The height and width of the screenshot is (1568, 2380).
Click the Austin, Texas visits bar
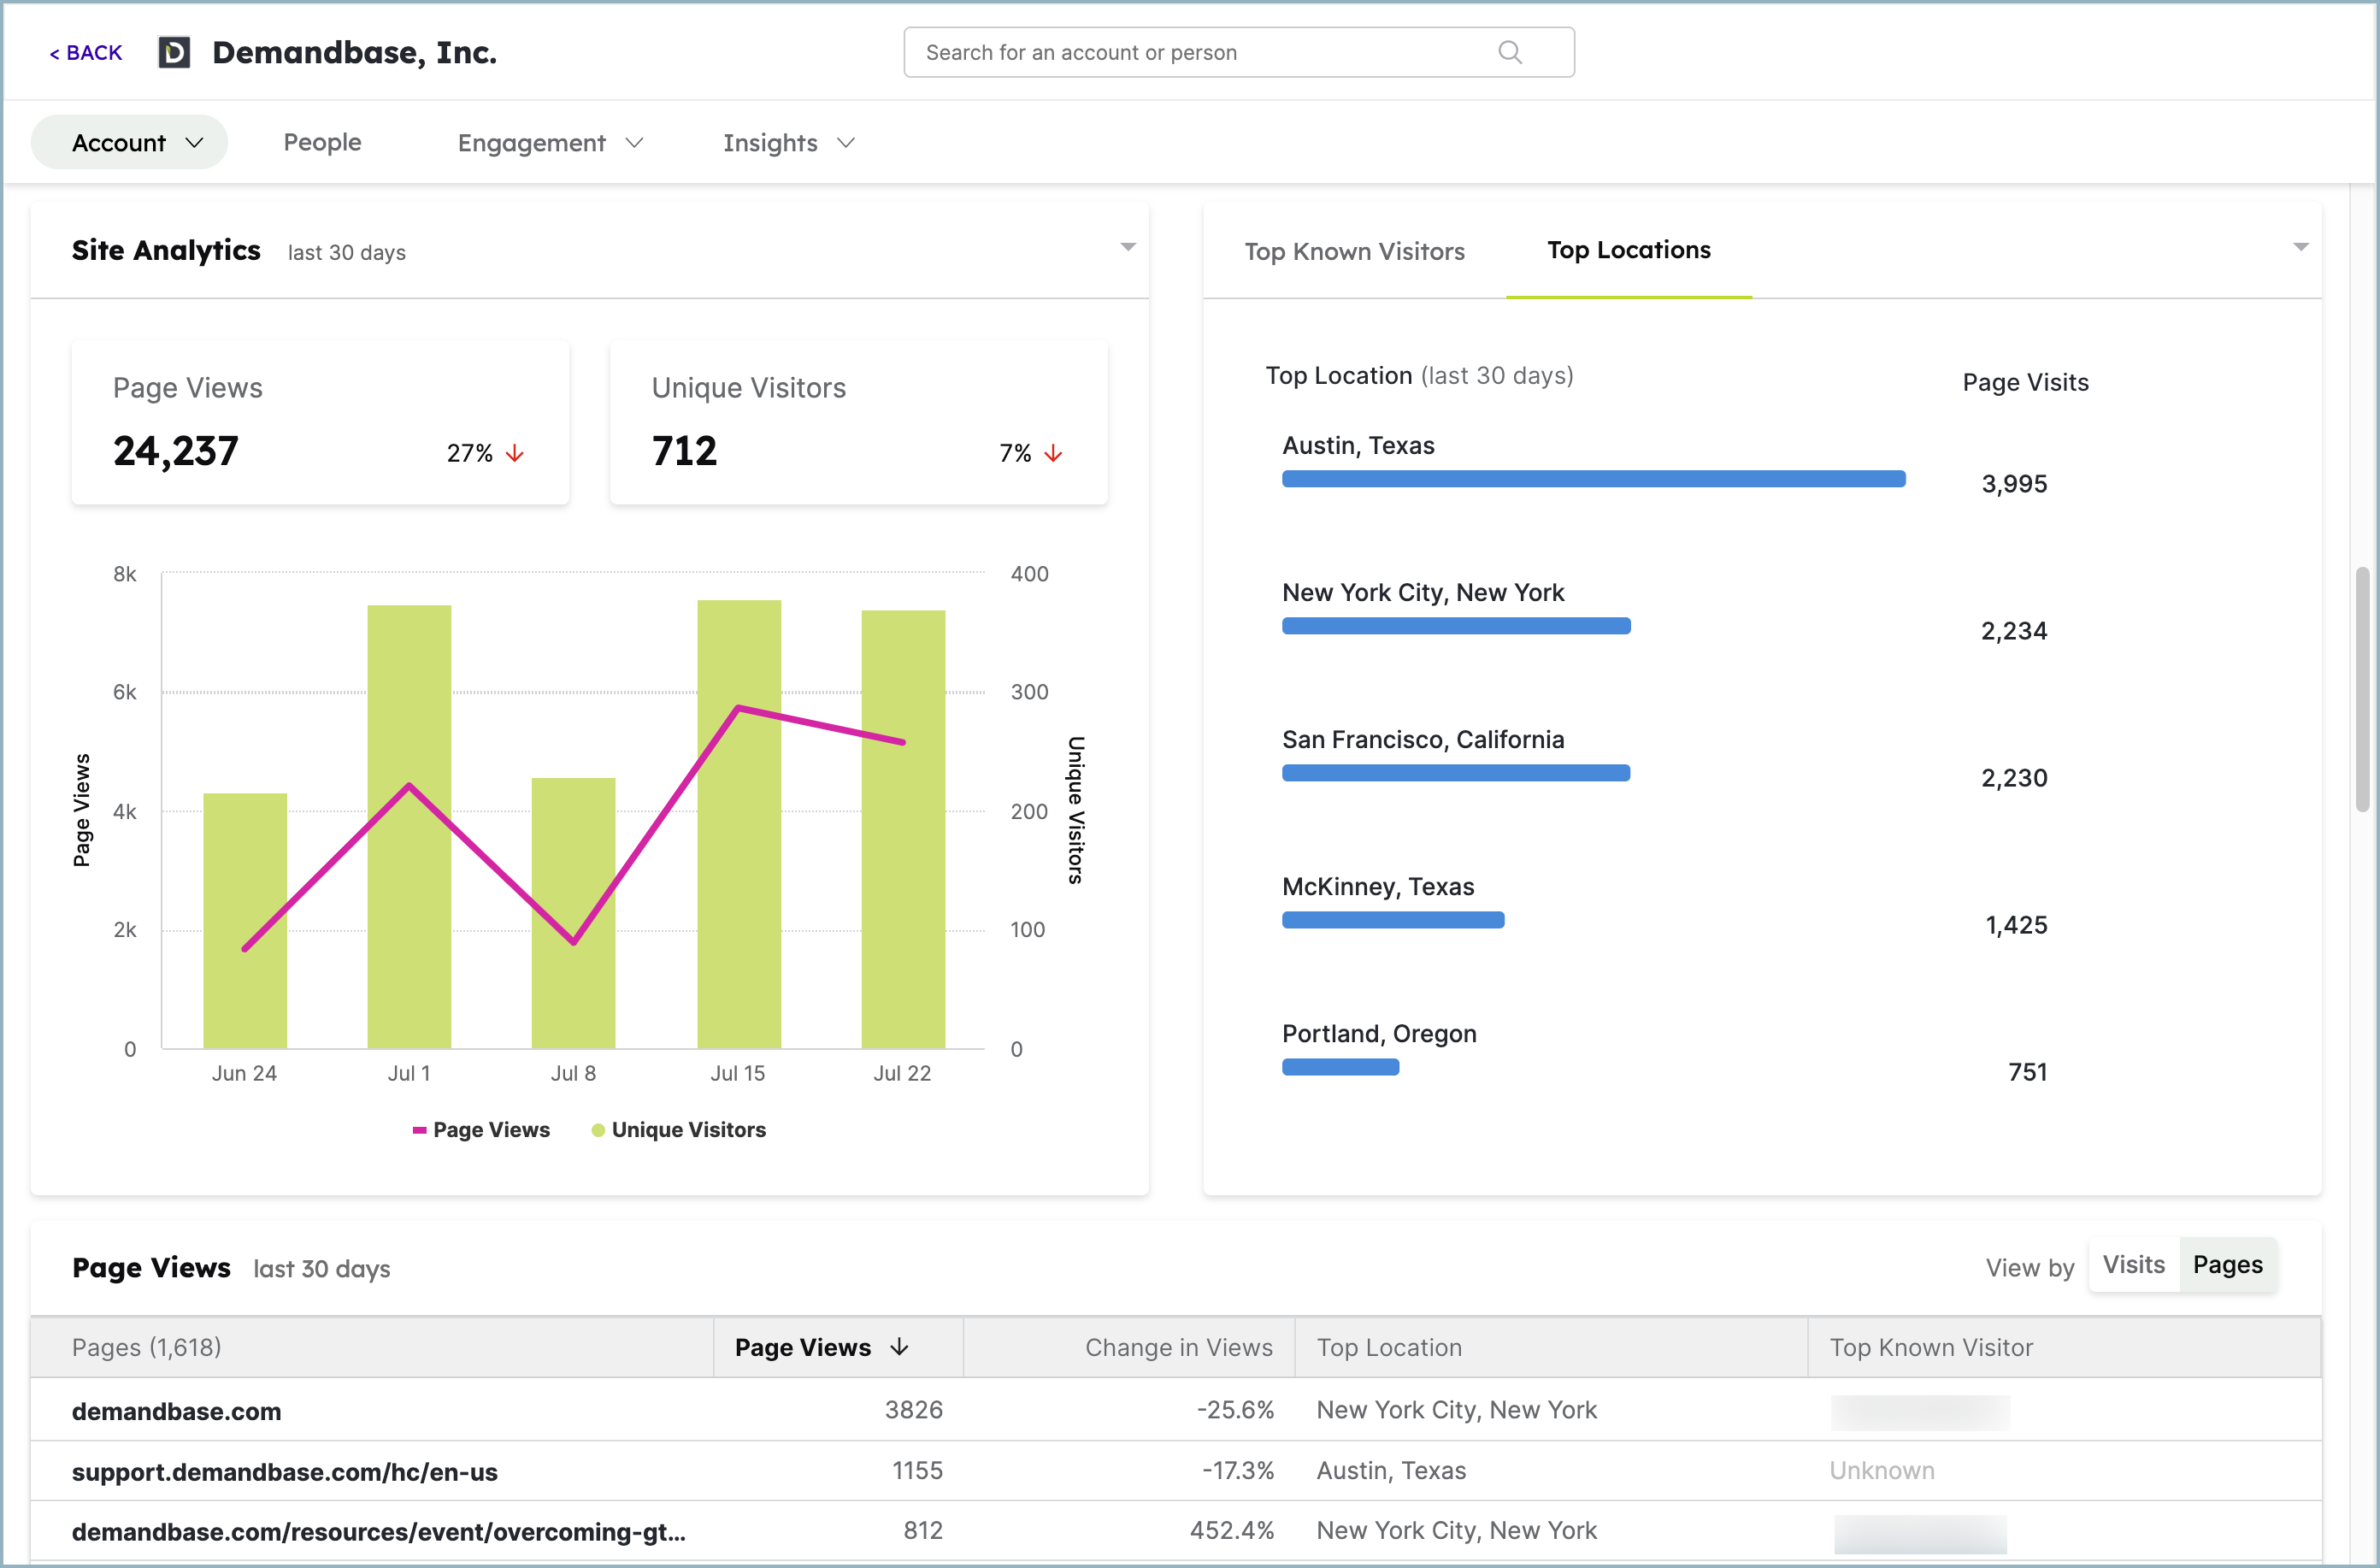tap(1593, 479)
